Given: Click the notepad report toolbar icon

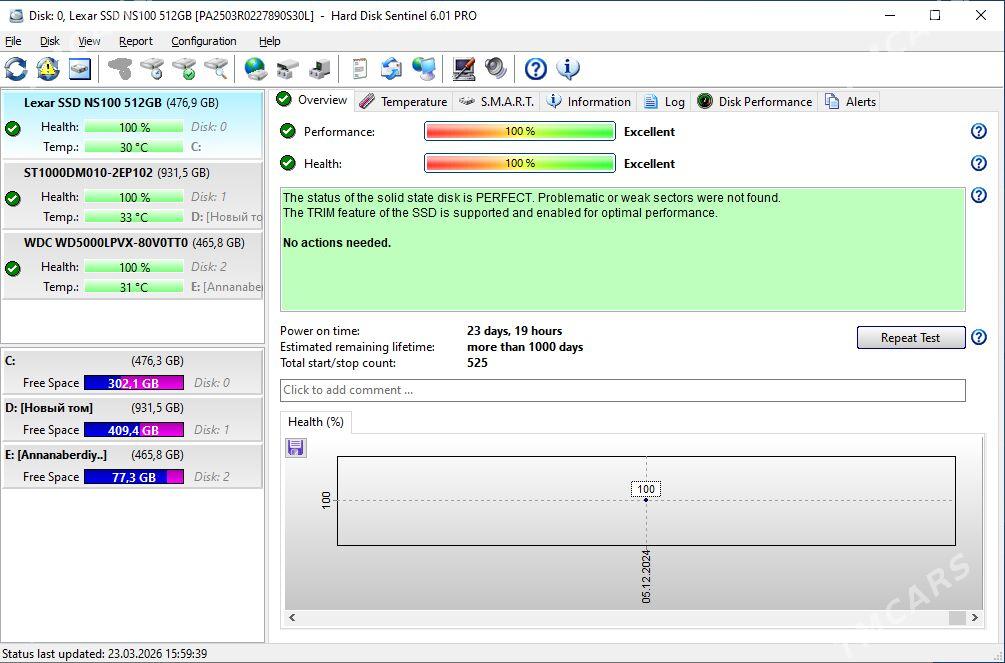Looking at the screenshot, I should tap(360, 69).
